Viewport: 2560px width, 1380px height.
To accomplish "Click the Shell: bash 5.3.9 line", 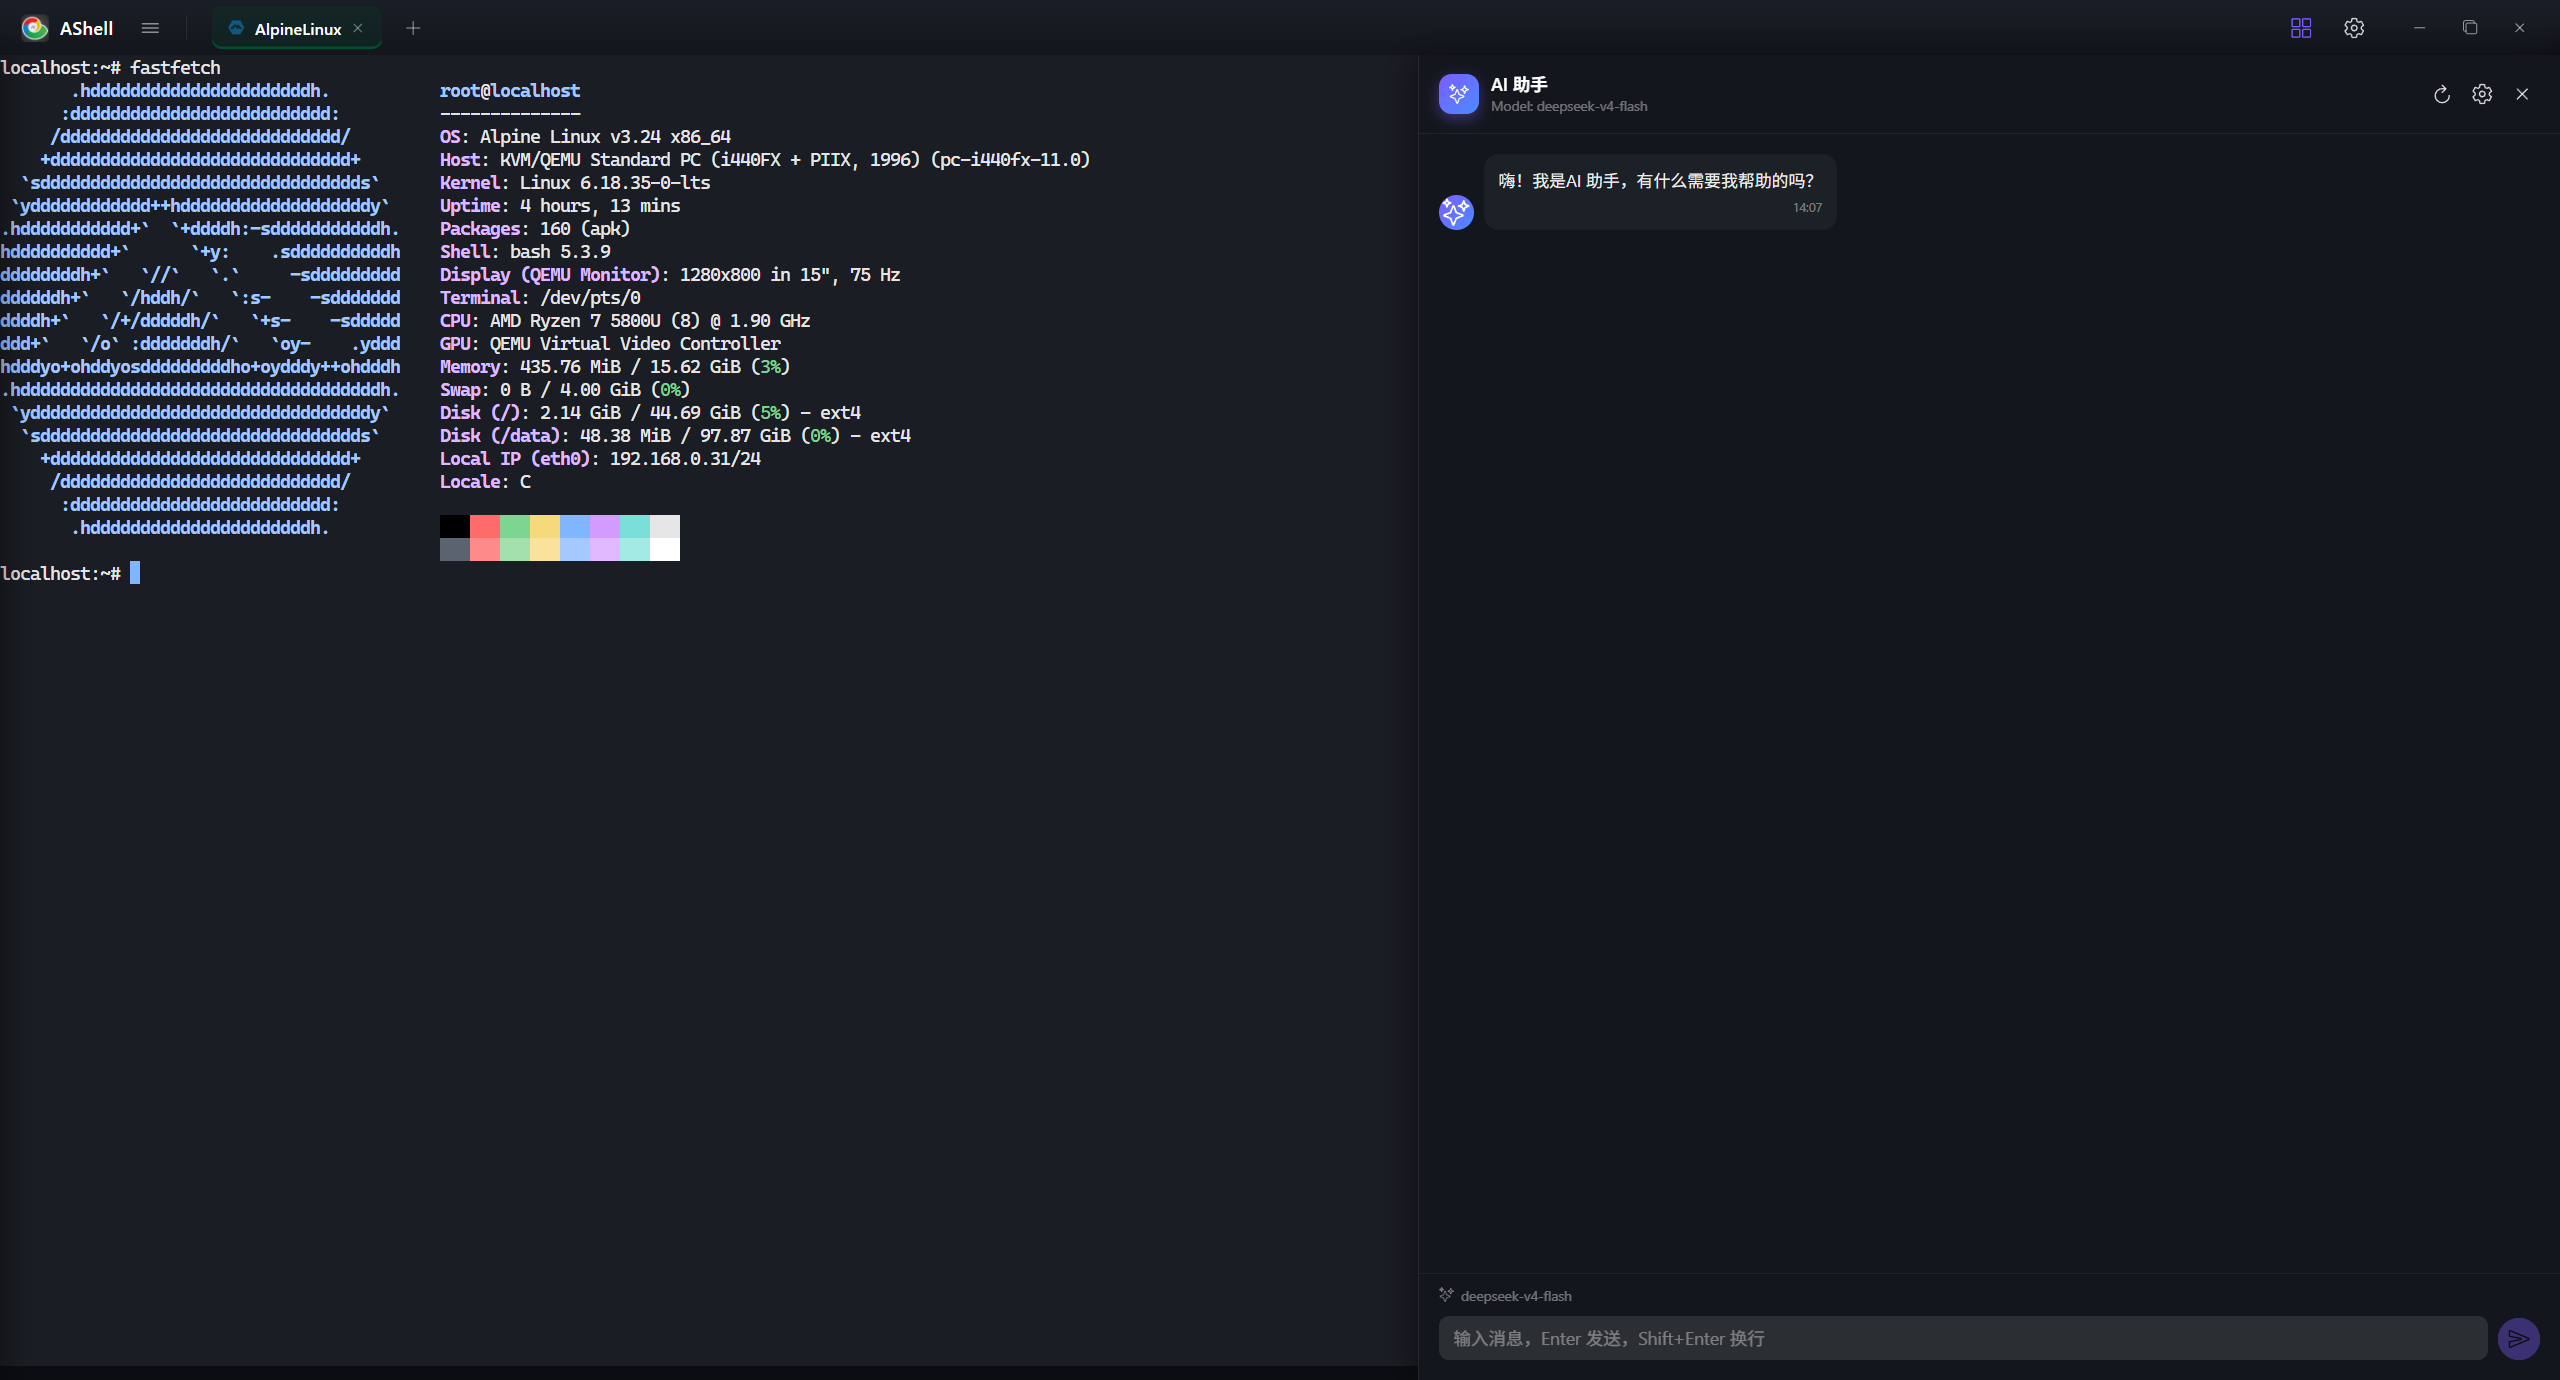I will [x=525, y=252].
